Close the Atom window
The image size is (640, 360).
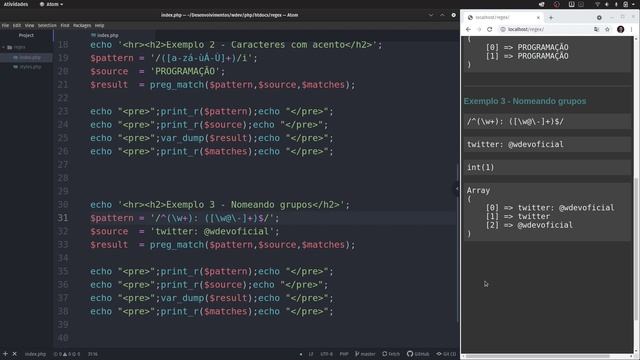453,15
